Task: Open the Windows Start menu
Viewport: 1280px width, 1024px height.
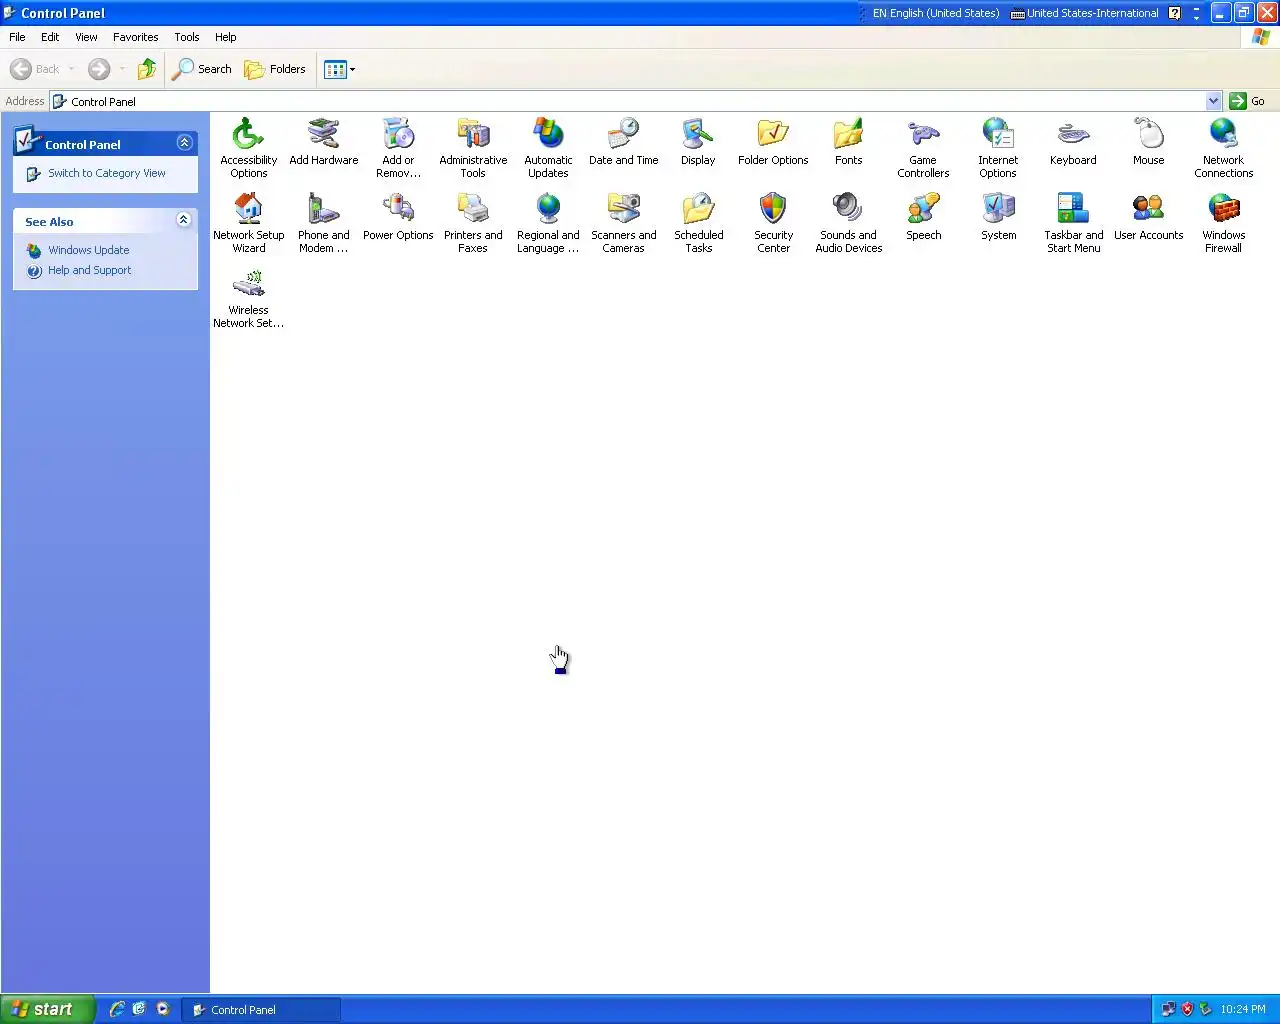Action: 47,1009
